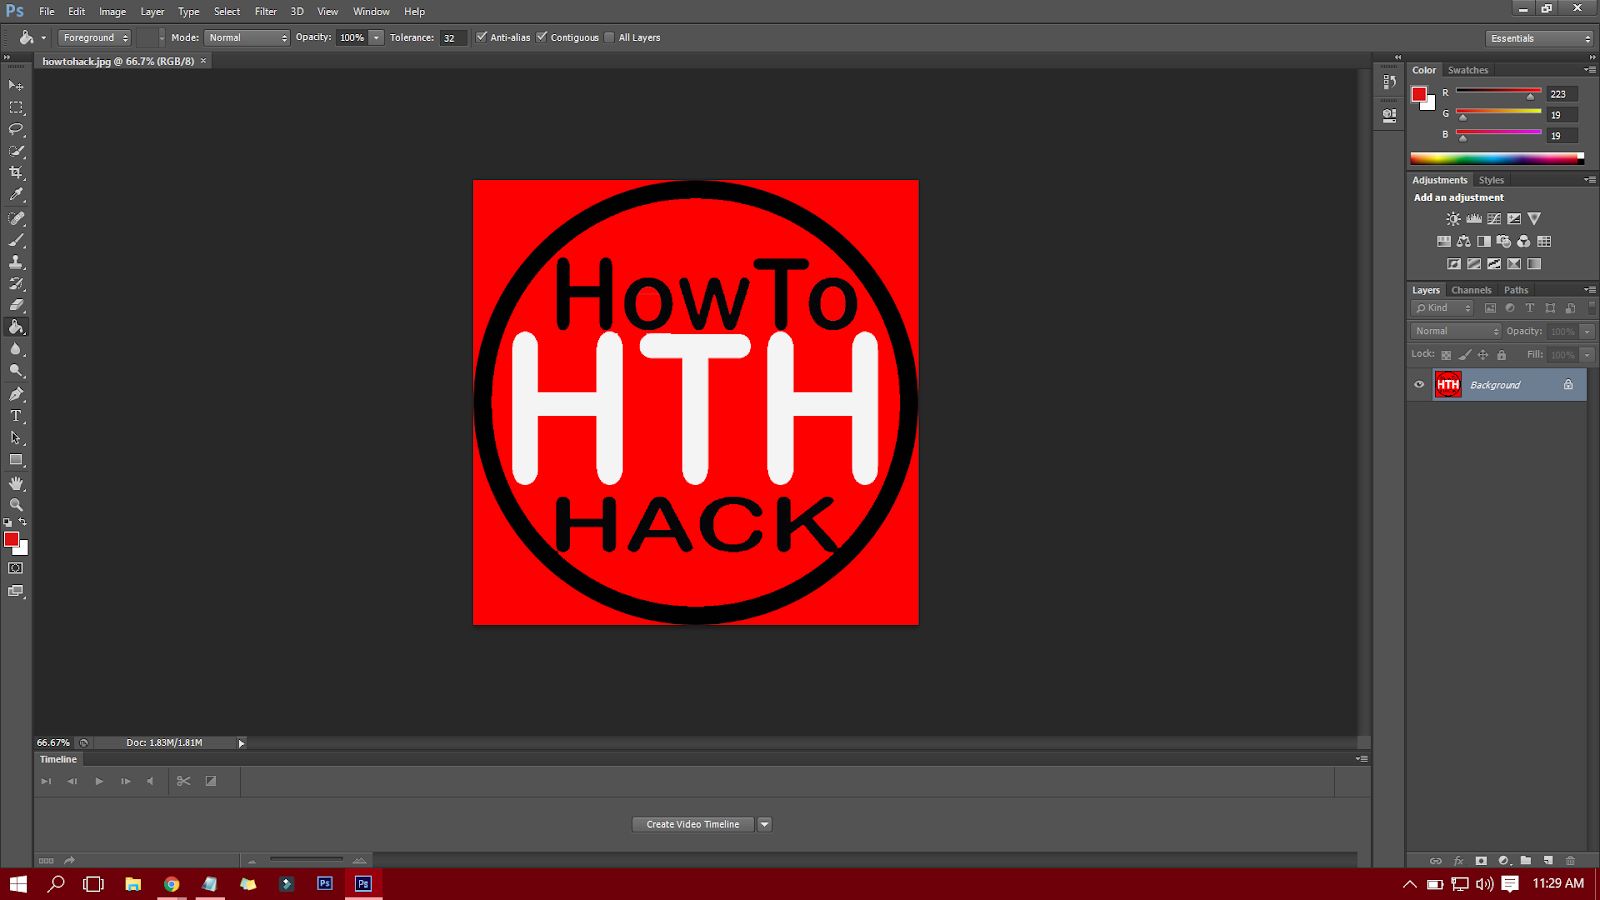Select the Move tool
Viewport: 1600px width, 900px height.
(16, 85)
